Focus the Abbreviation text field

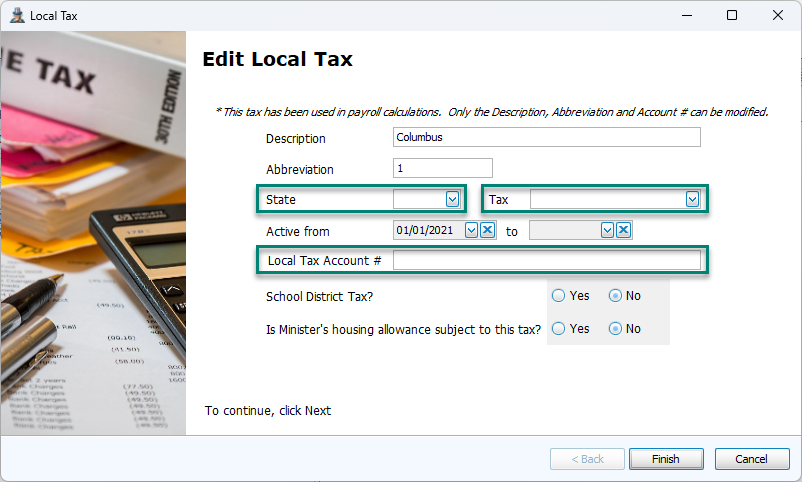[x=442, y=168]
